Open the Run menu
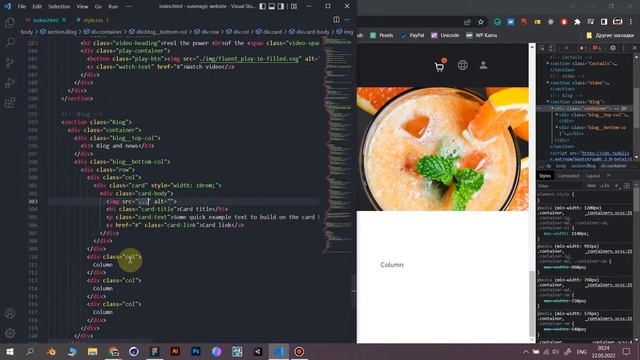Viewport: 640px width, 360px height. point(113,7)
